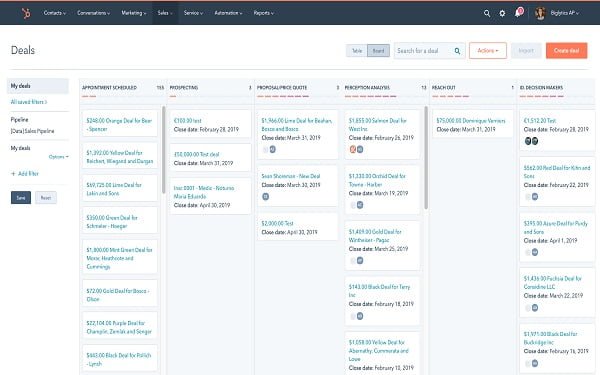Click Add filter
The image size is (600, 375).
[25, 174]
